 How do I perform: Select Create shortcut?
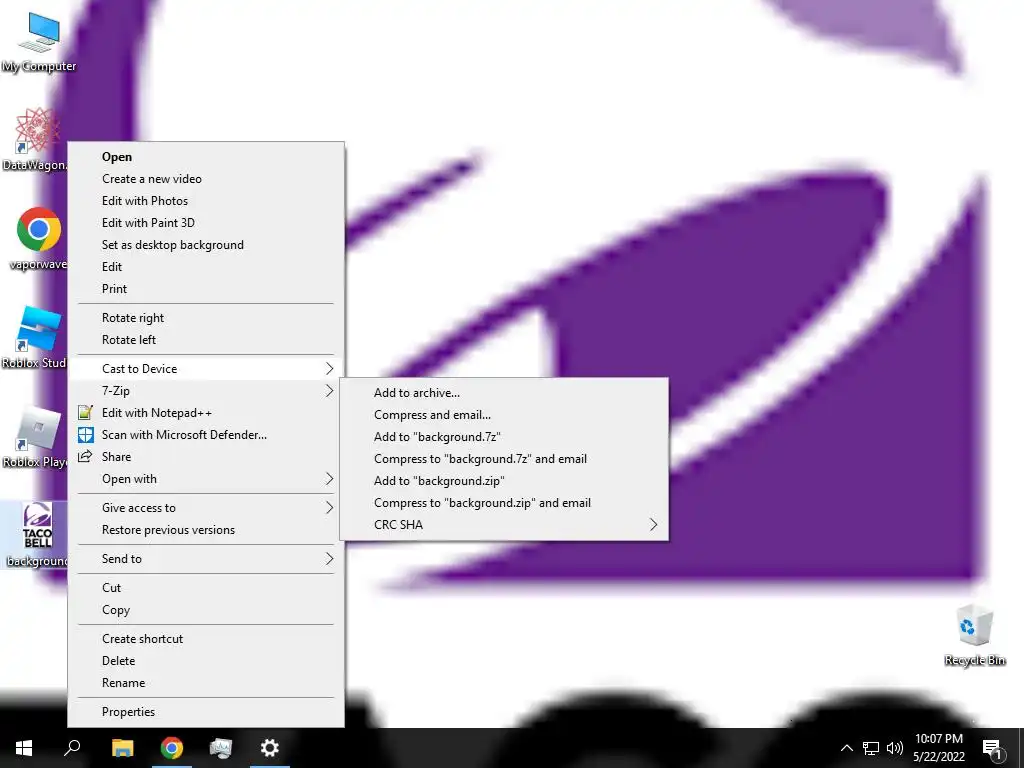tap(206, 639)
